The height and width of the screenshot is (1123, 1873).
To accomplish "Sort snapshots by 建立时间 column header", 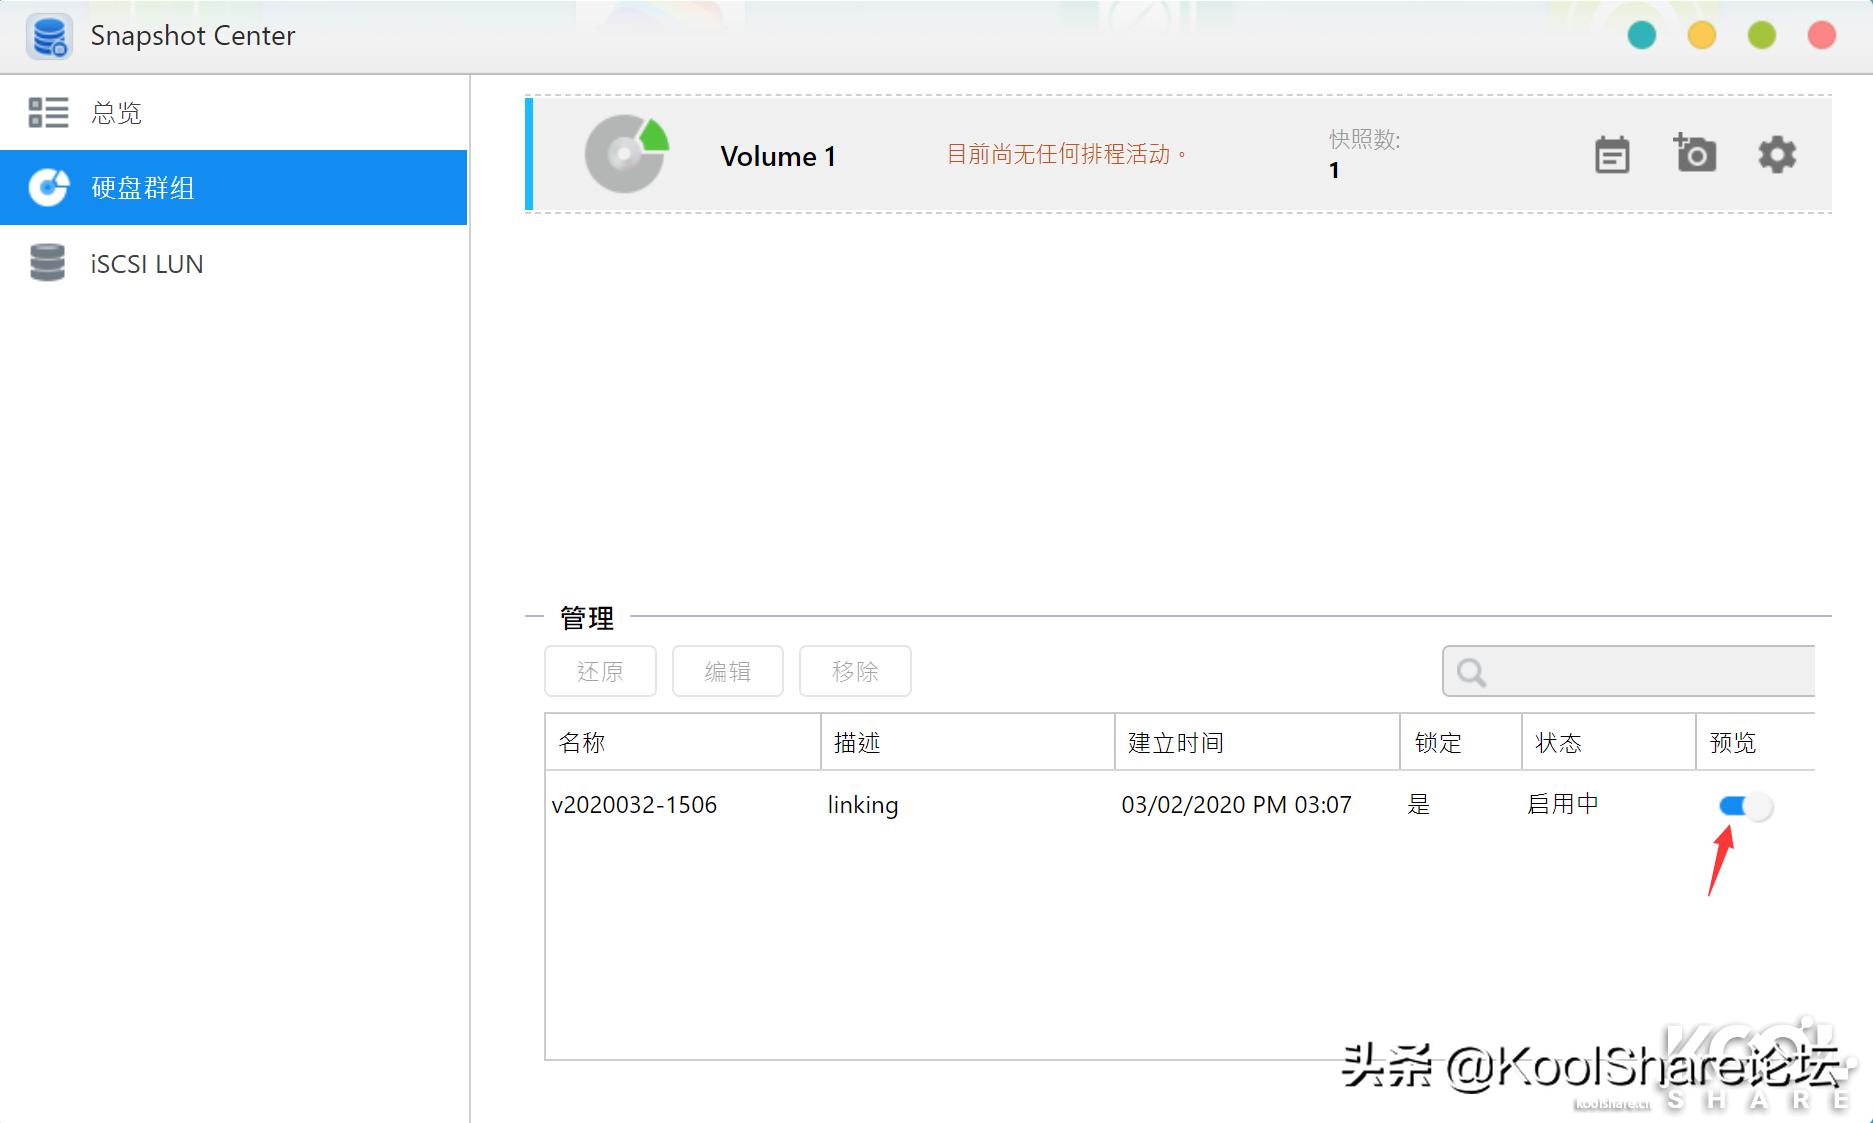I will click(1175, 742).
